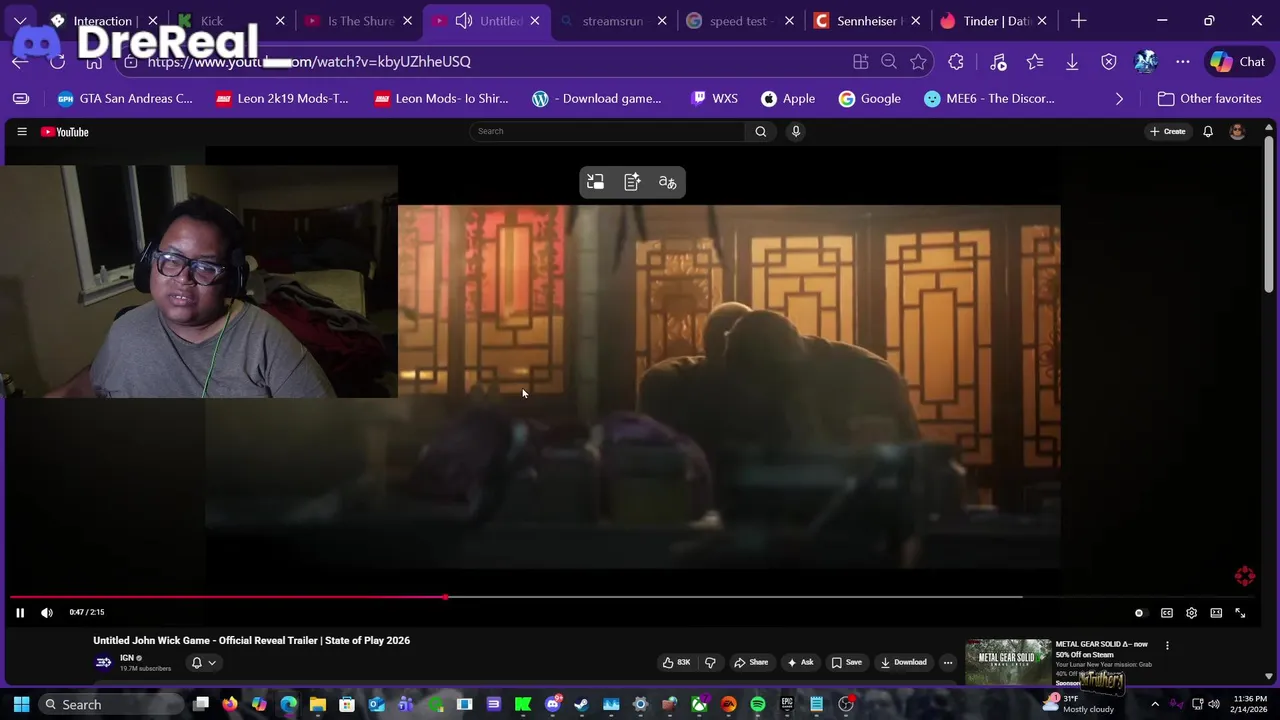Open the WXS bookmark
Image resolution: width=1280 pixels, height=720 pixels.
714,99
